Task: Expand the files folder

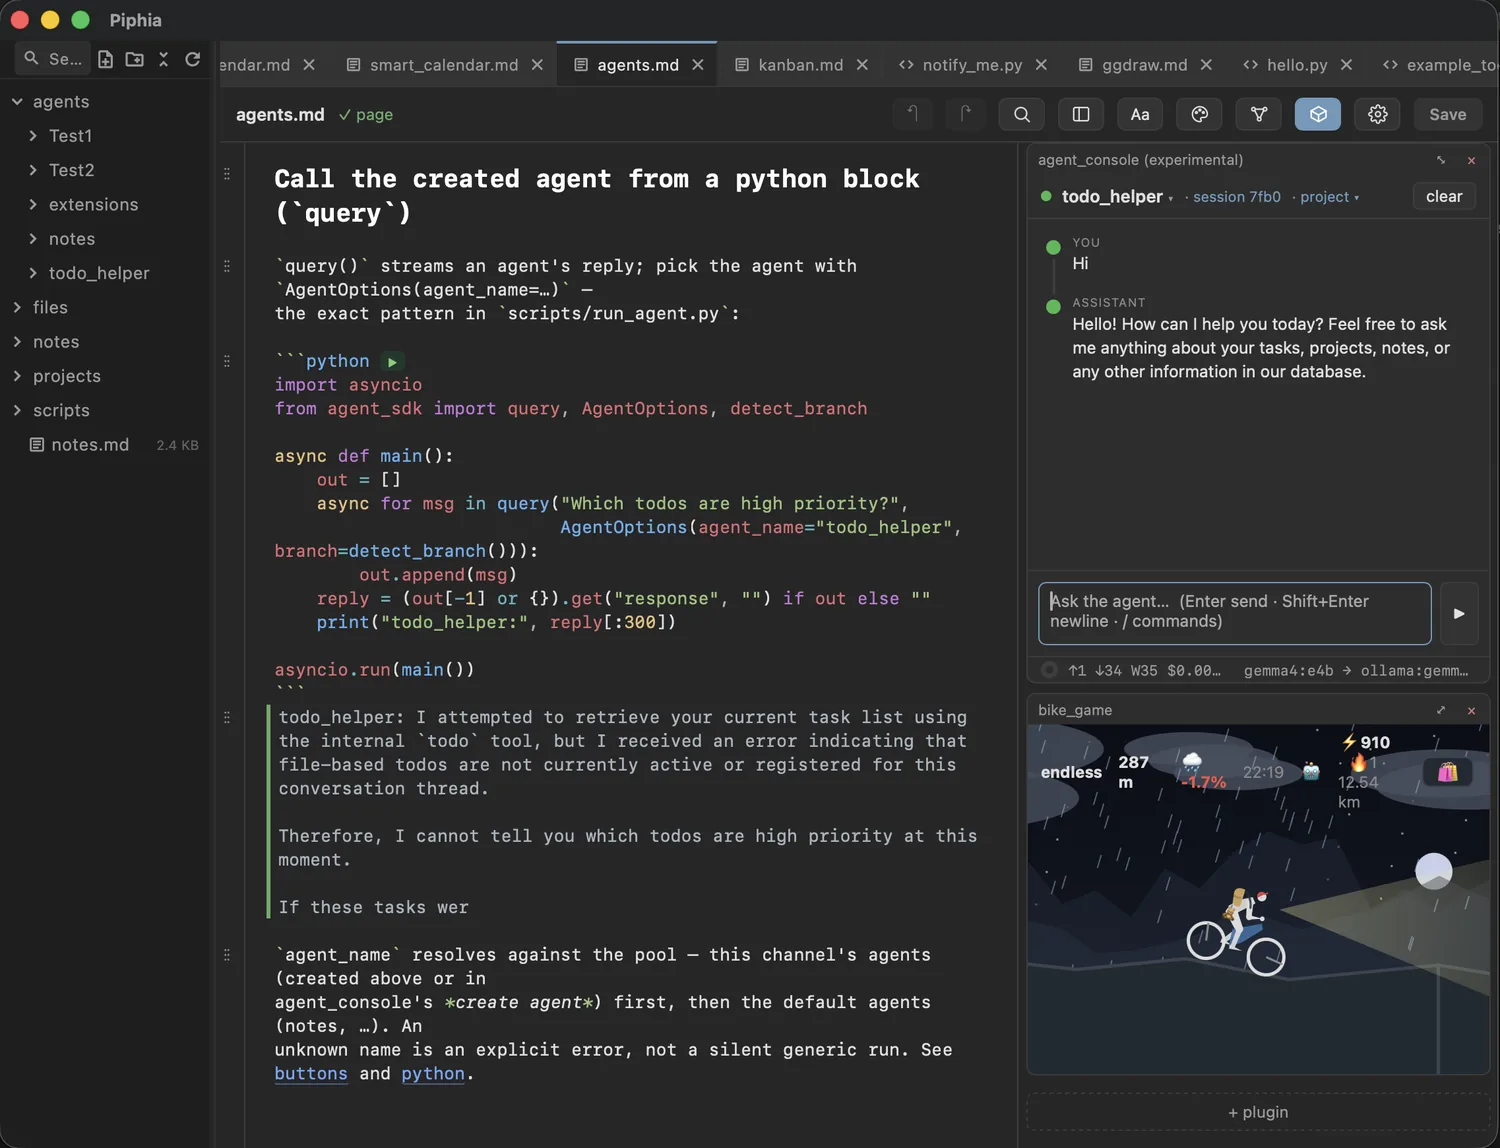Action: pyautogui.click(x=17, y=307)
